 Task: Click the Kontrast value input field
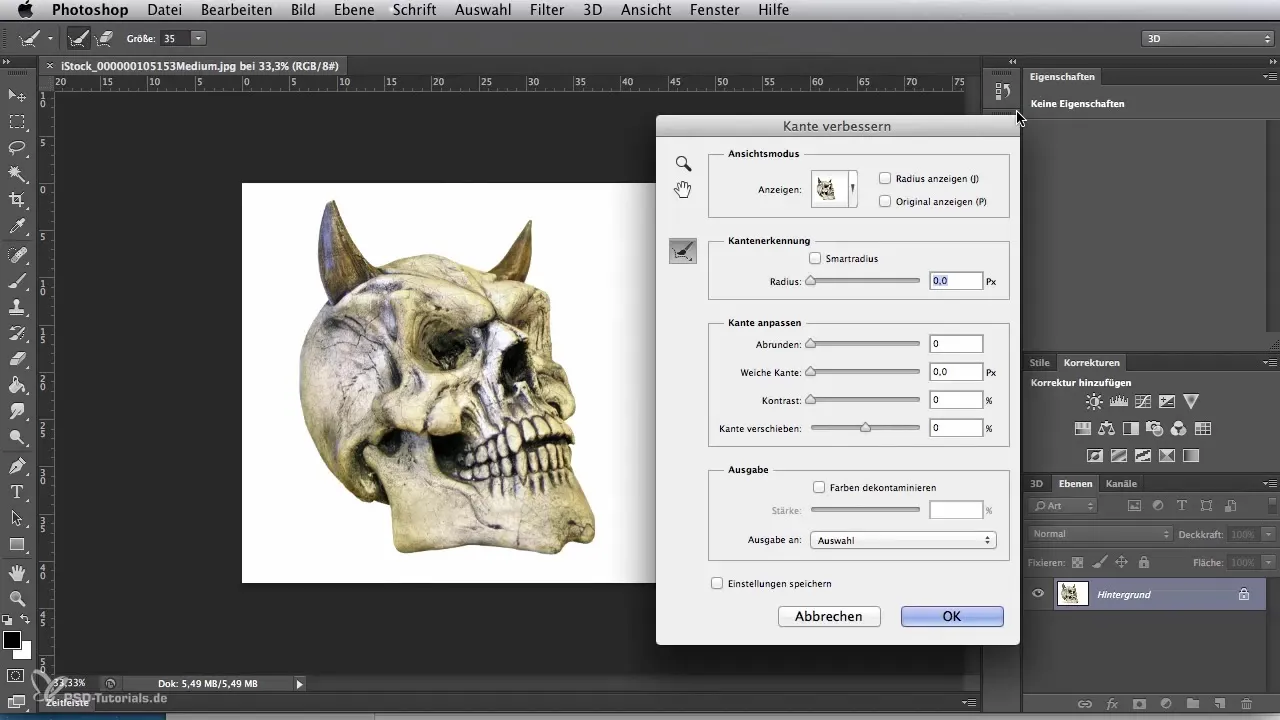[956, 400]
